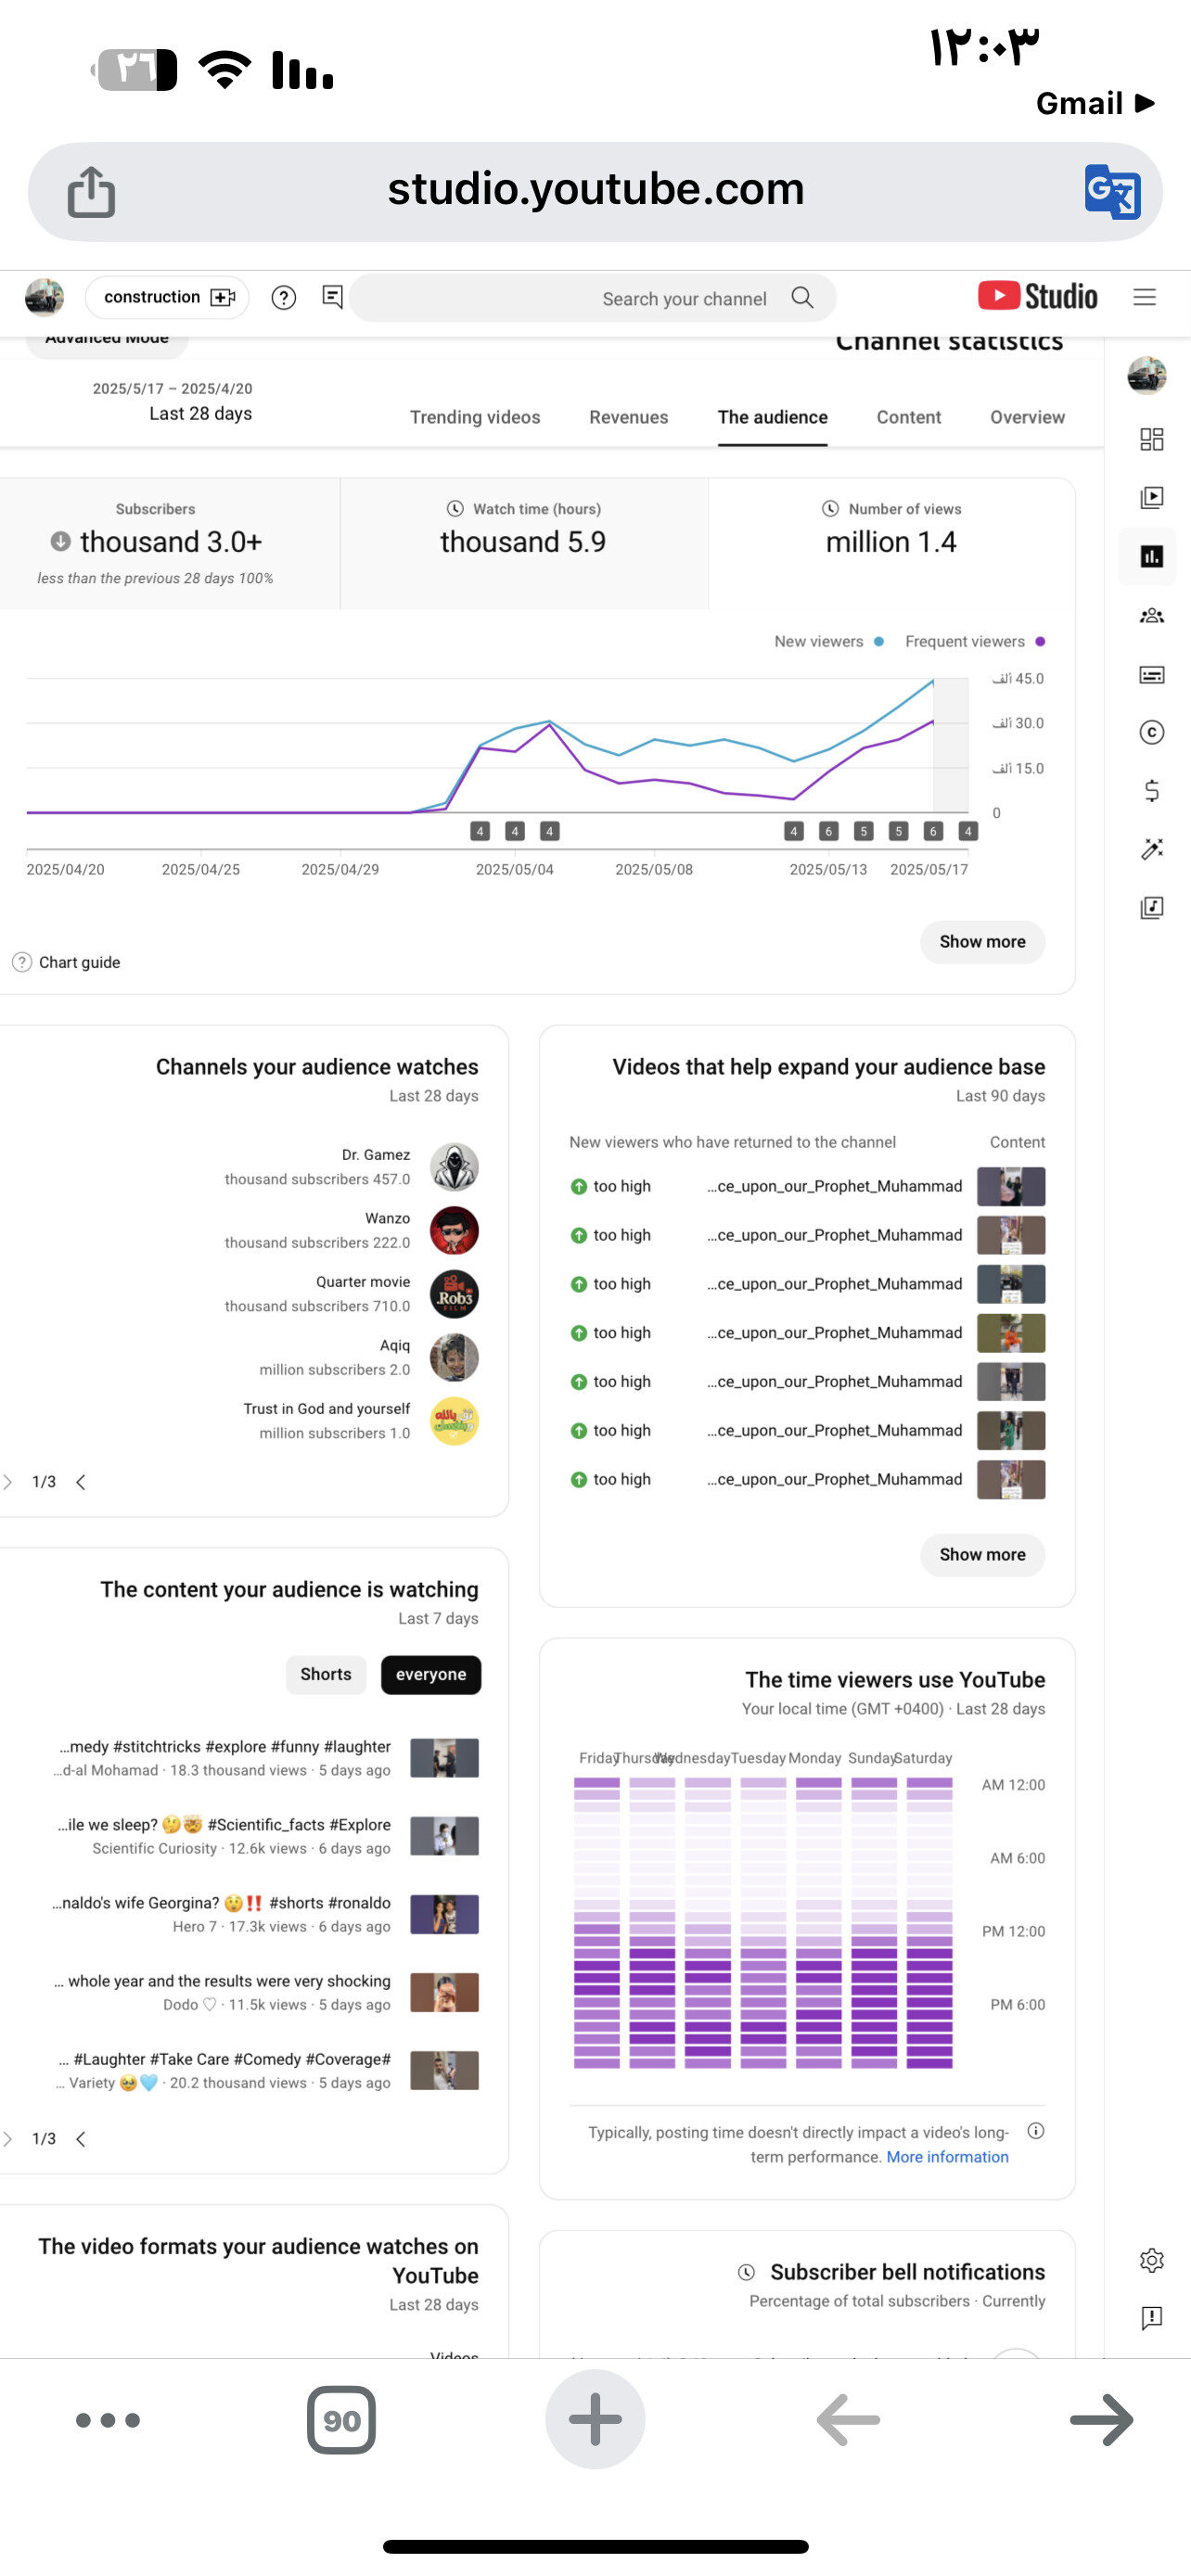Select the Shorts filter chip
This screenshot has width=1191, height=2576.
pyautogui.click(x=326, y=1674)
